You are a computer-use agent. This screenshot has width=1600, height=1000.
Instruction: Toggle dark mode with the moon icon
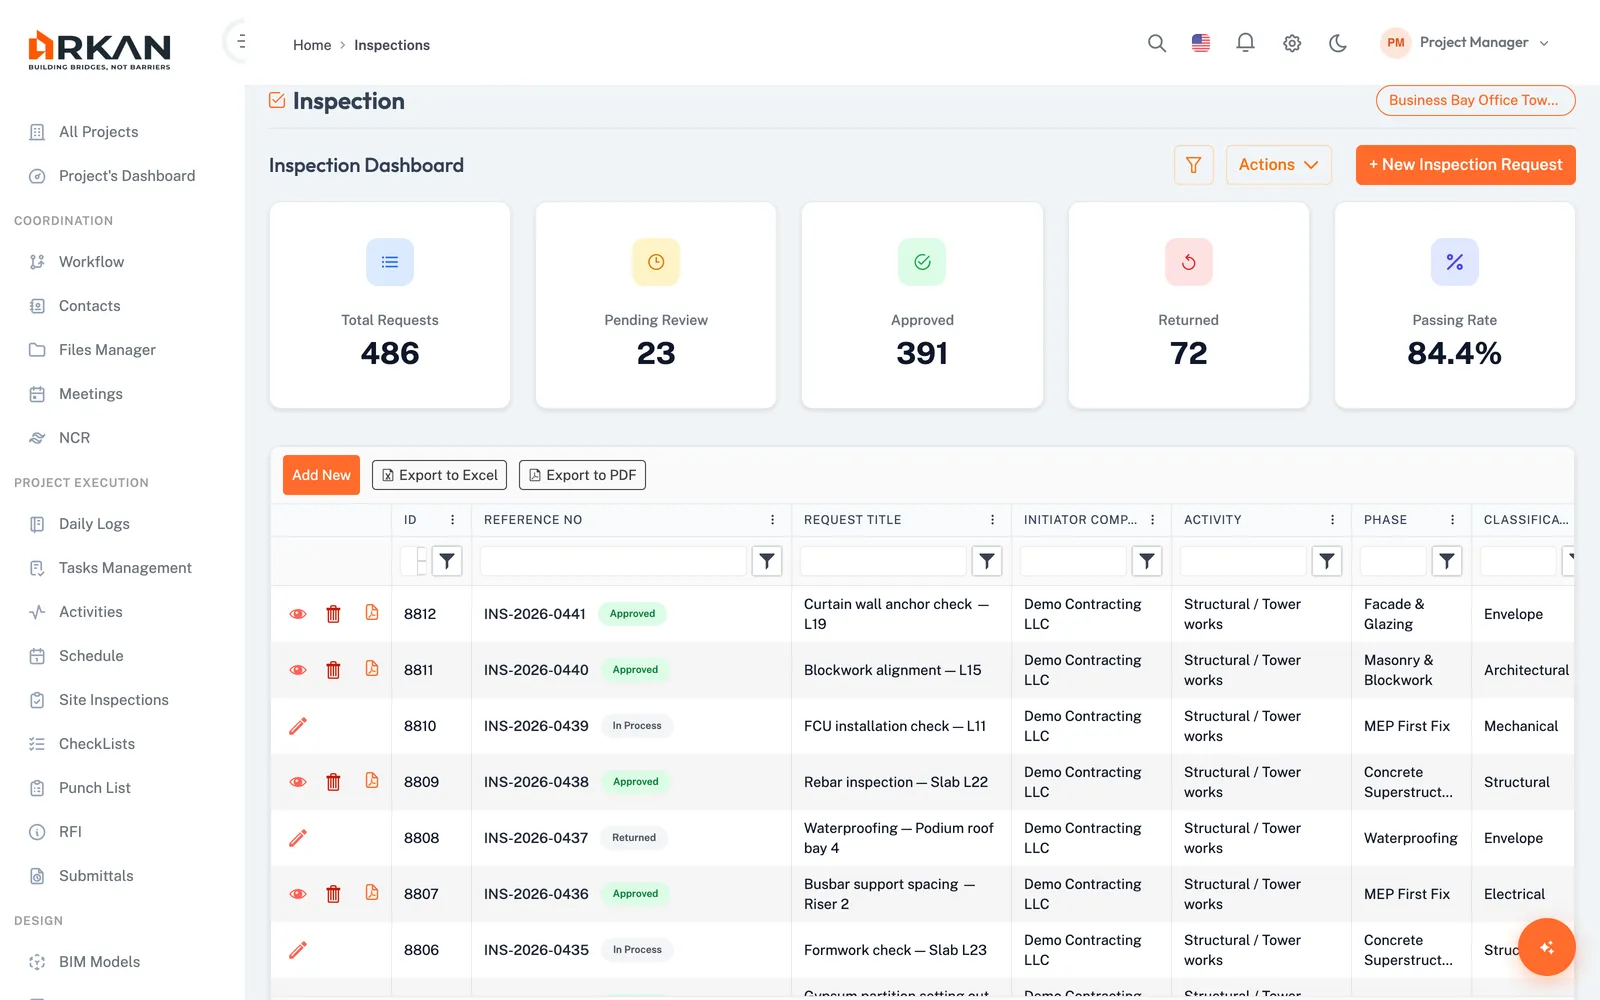1338,43
